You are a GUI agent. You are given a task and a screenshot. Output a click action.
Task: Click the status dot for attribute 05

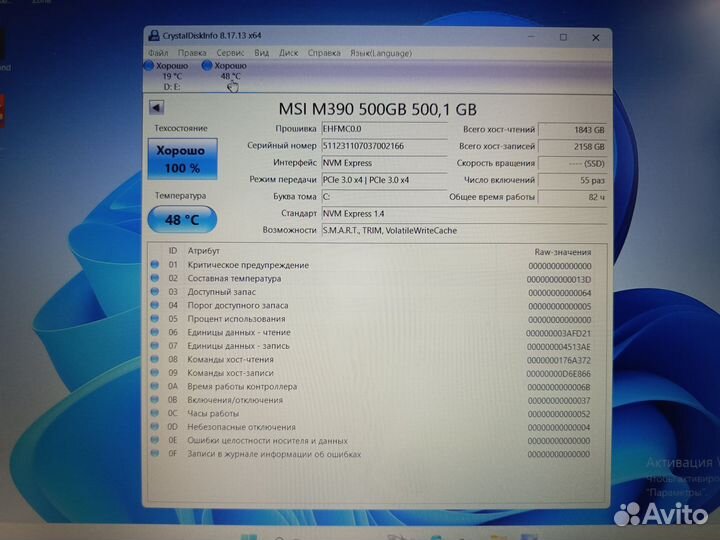pyautogui.click(x=155, y=318)
